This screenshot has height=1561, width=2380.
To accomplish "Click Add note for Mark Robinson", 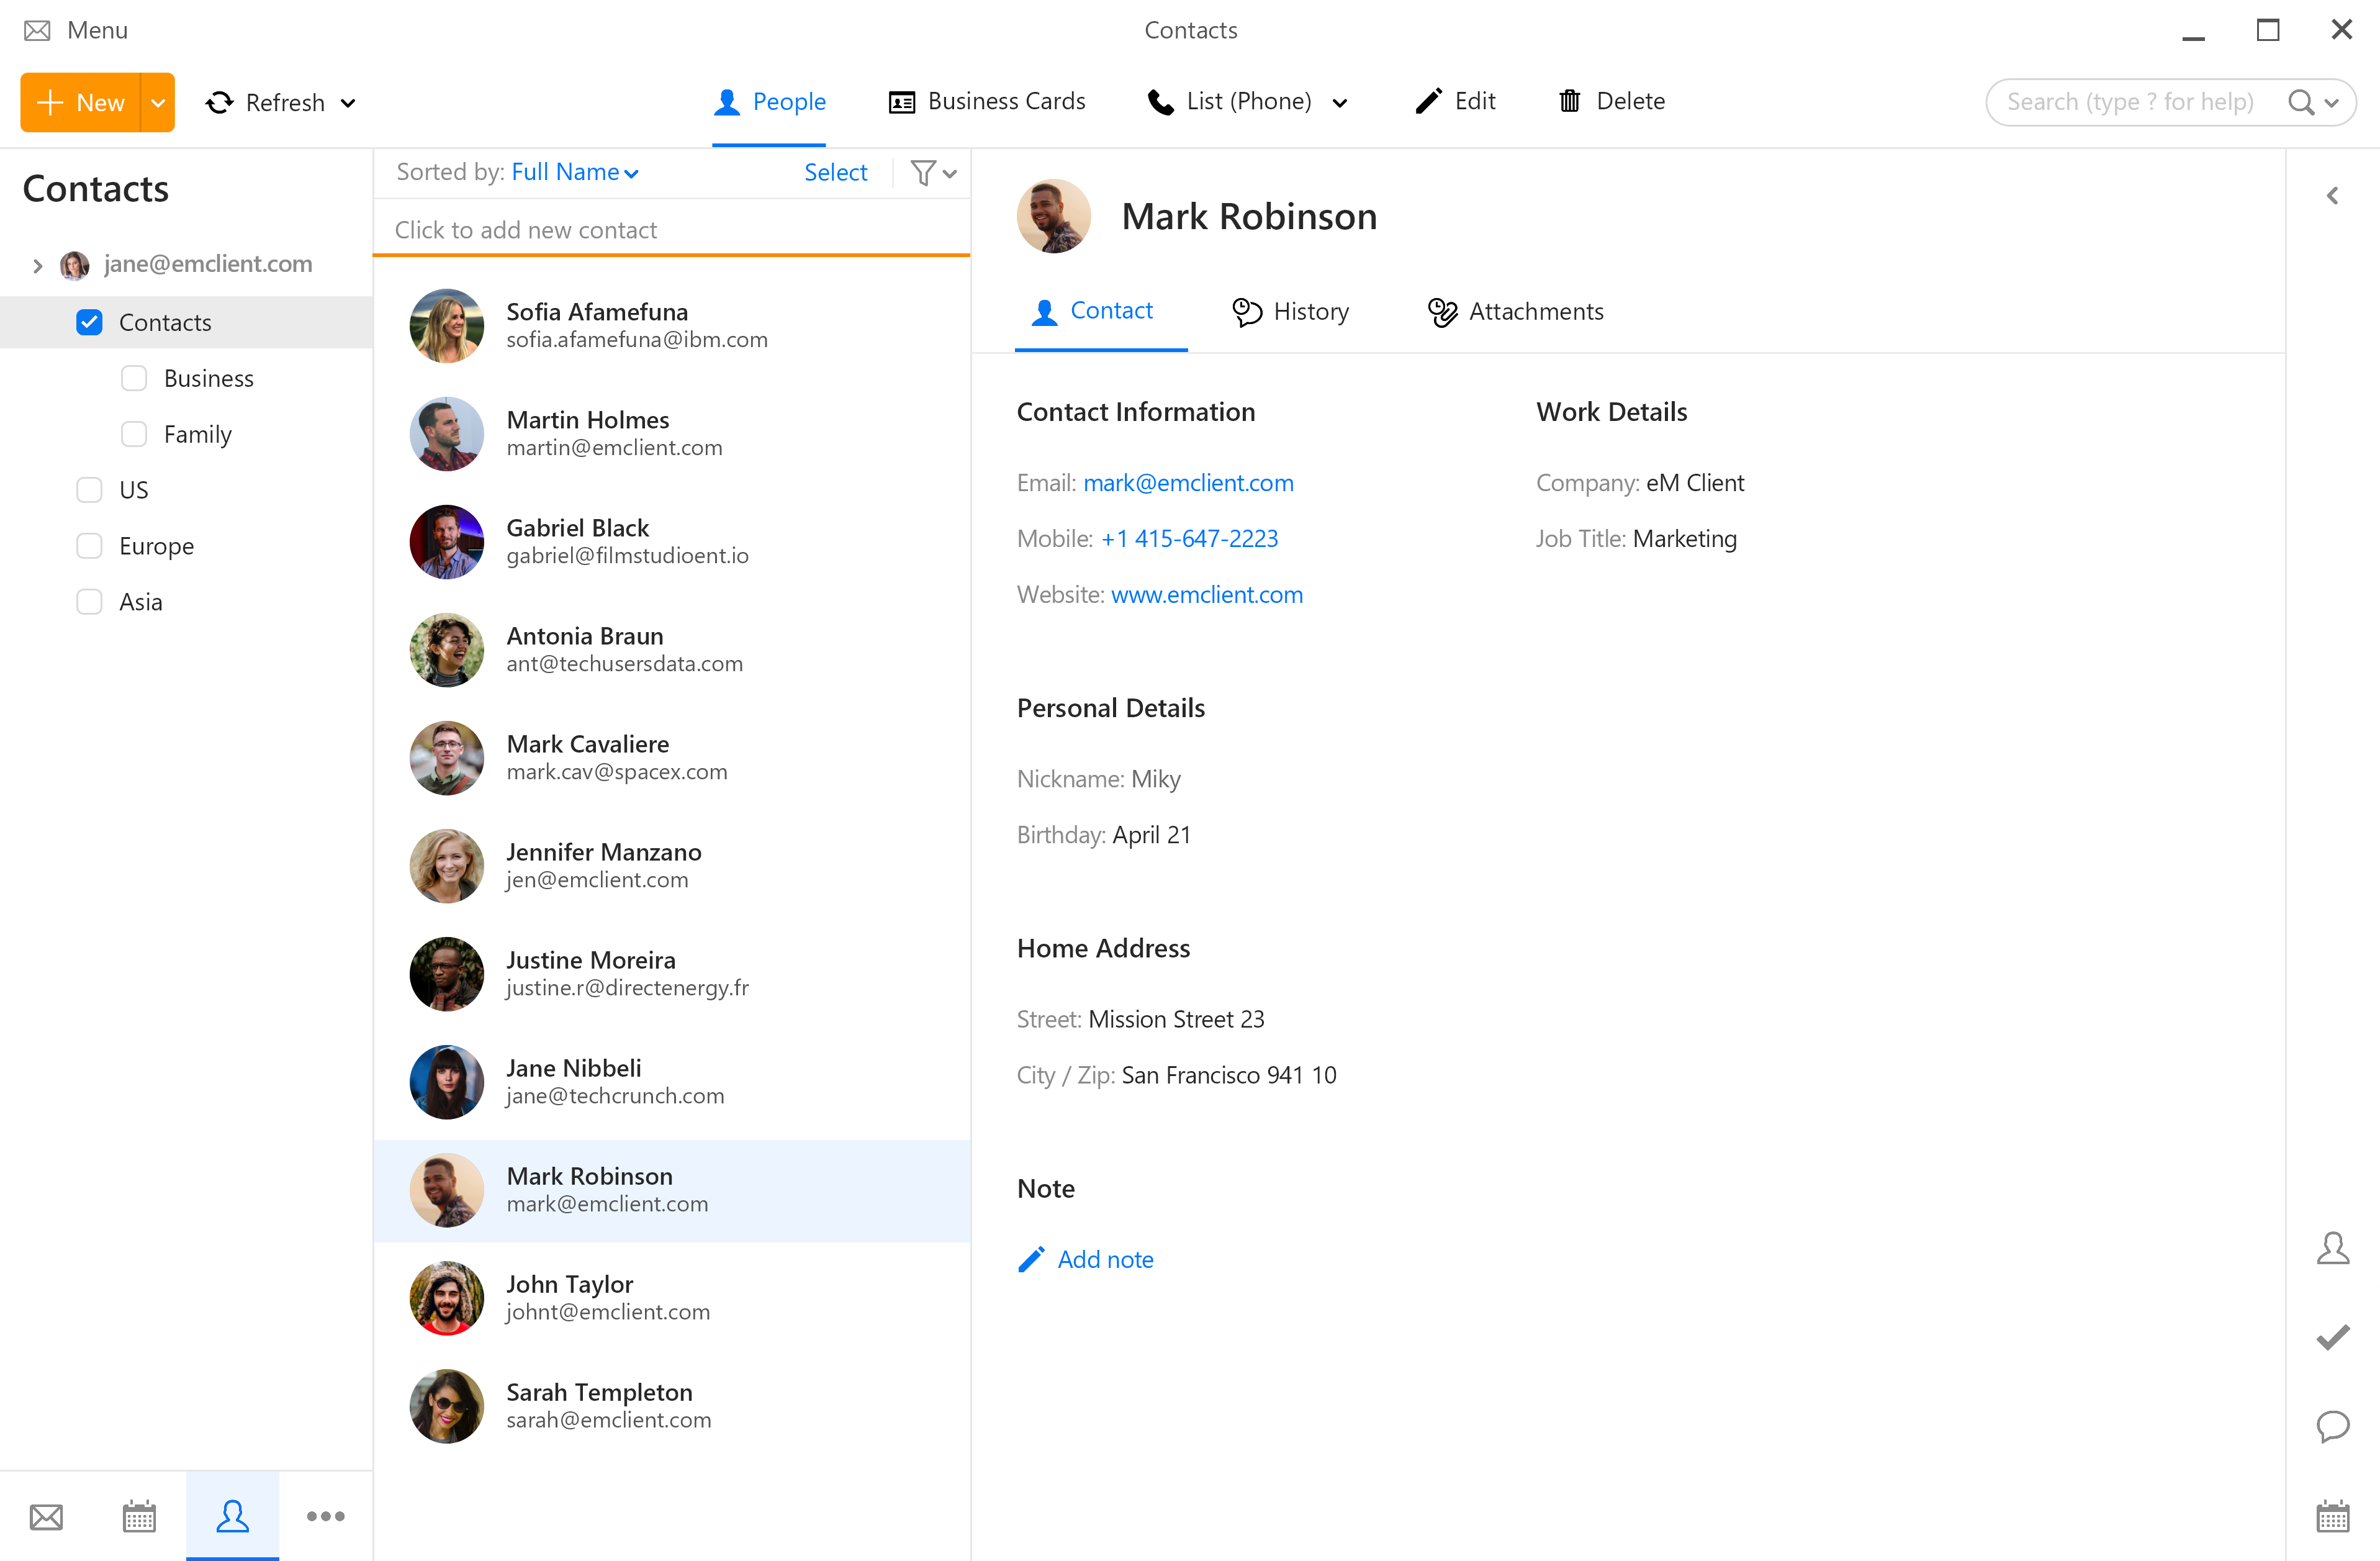I will coord(1106,1259).
